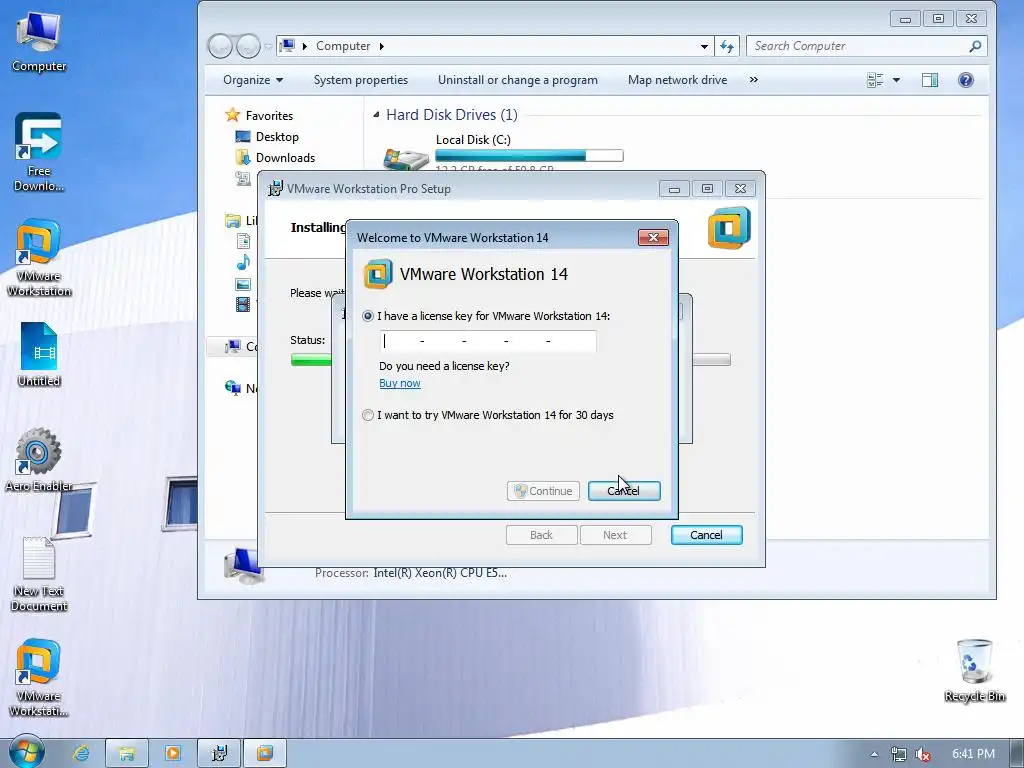Image resolution: width=1024 pixels, height=768 pixels.
Task: Click the Processor details text in Explorer
Action: pyautogui.click(x=411, y=573)
